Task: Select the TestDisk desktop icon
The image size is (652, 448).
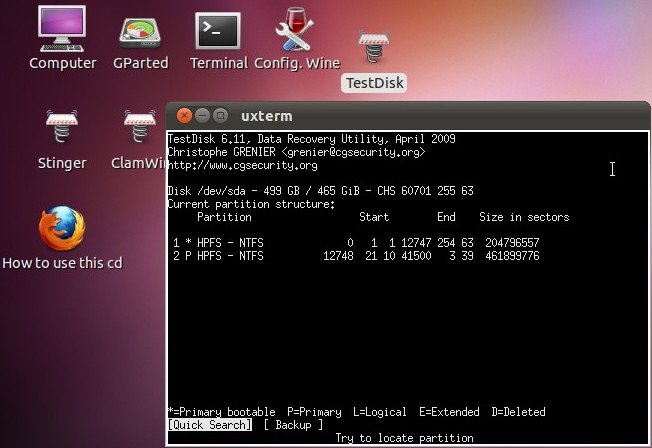Action: (x=373, y=47)
